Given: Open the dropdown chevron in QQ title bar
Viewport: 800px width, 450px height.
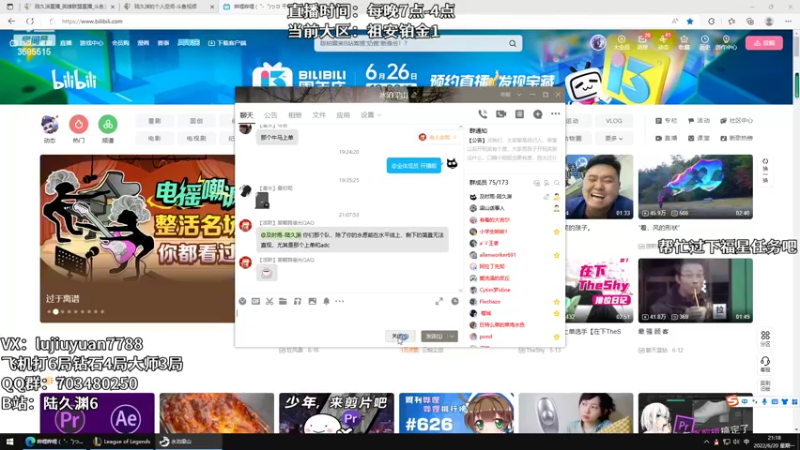Looking at the screenshot, I should [519, 95].
